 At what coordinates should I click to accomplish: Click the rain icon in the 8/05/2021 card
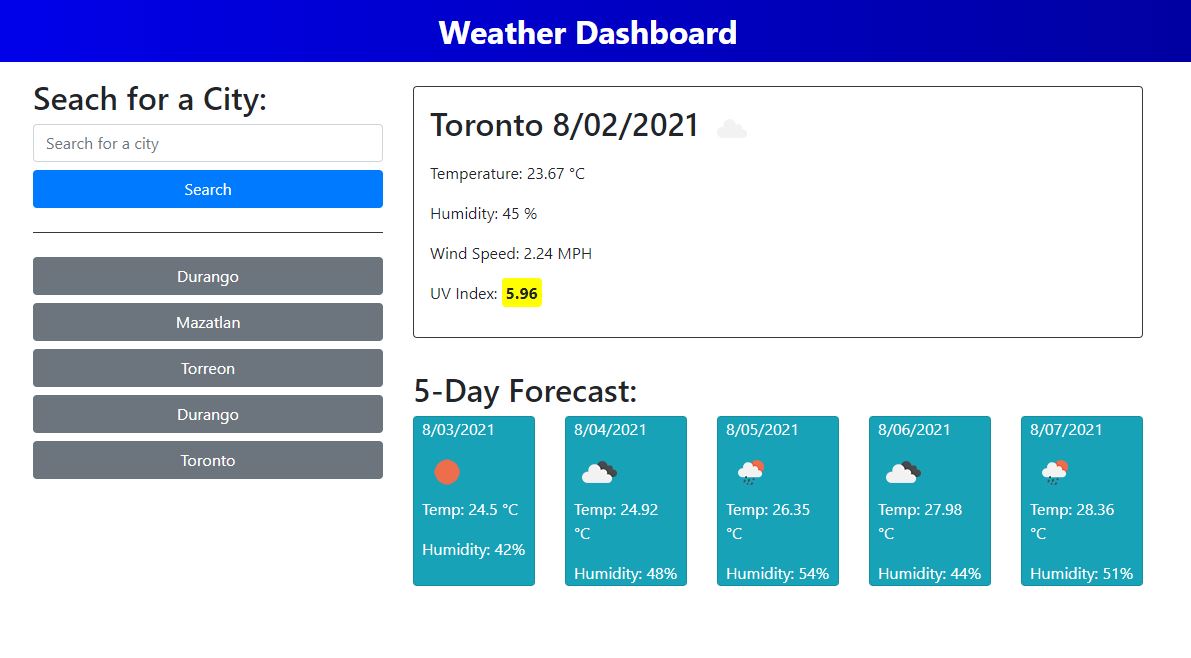(750, 472)
